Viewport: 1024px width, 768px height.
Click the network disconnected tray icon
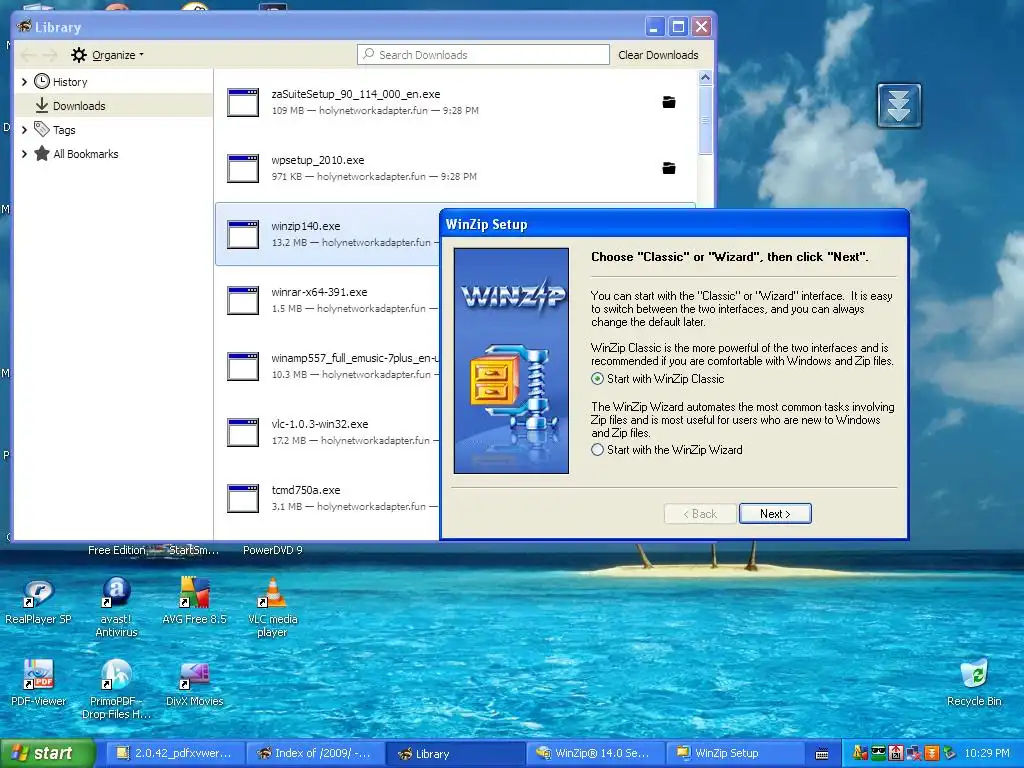(x=914, y=754)
